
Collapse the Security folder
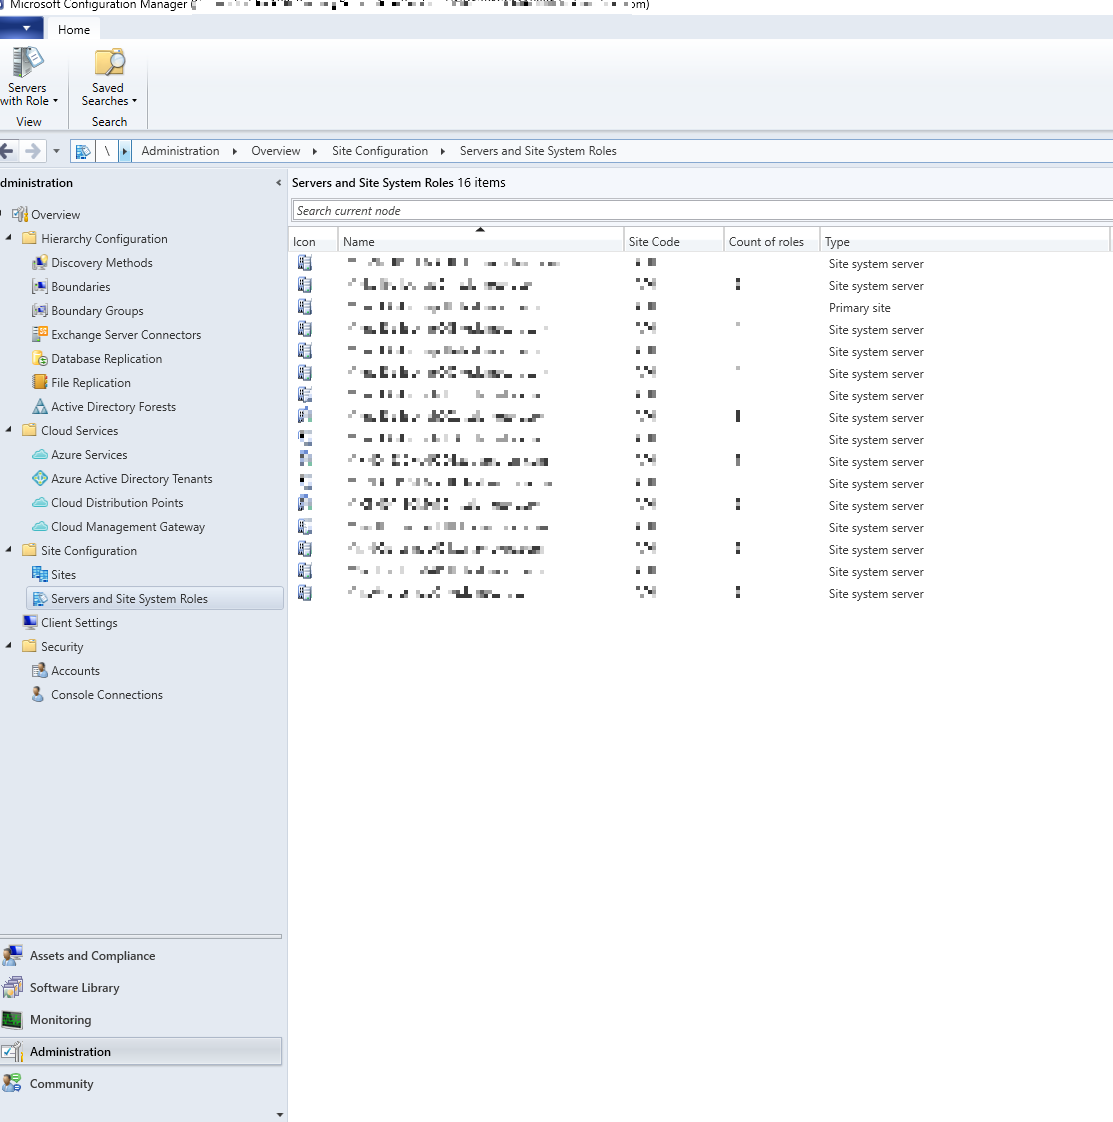pyautogui.click(x=9, y=645)
